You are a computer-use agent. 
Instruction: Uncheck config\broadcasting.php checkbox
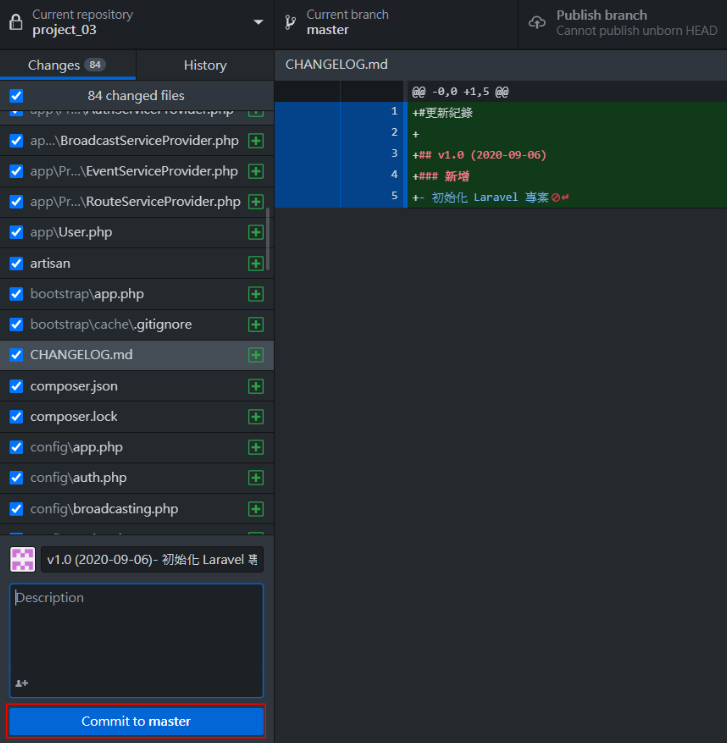[17, 509]
